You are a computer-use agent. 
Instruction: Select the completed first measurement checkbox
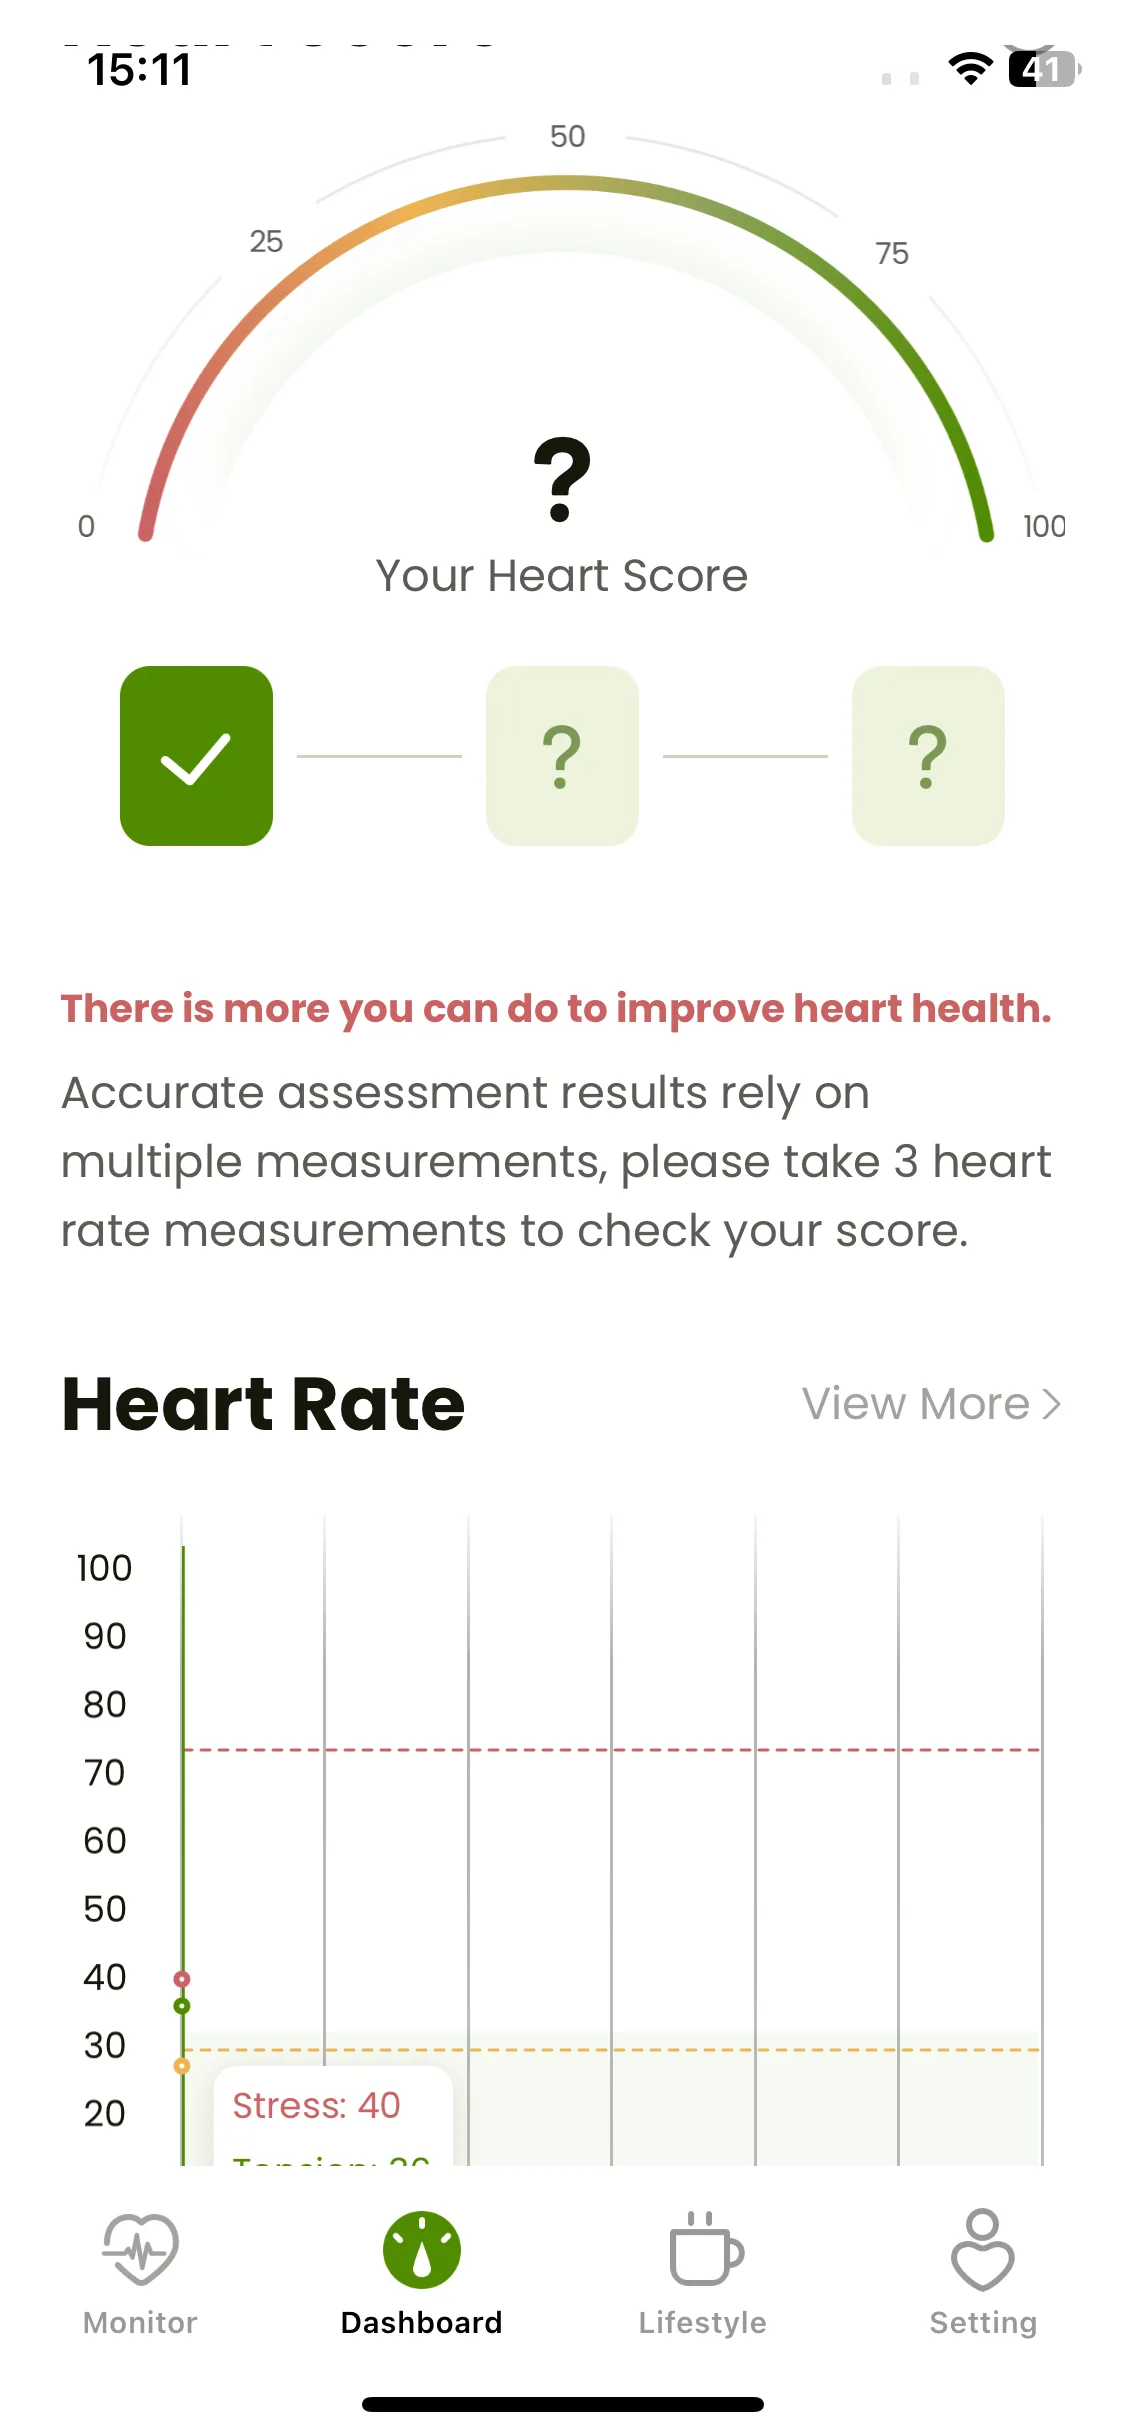tap(196, 756)
